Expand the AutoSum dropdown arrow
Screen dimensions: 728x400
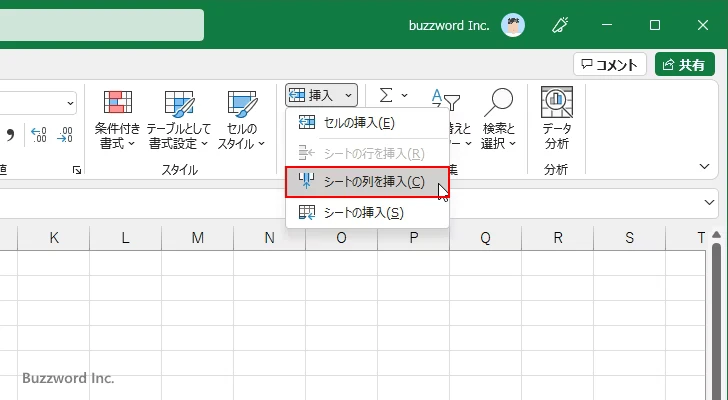404,95
